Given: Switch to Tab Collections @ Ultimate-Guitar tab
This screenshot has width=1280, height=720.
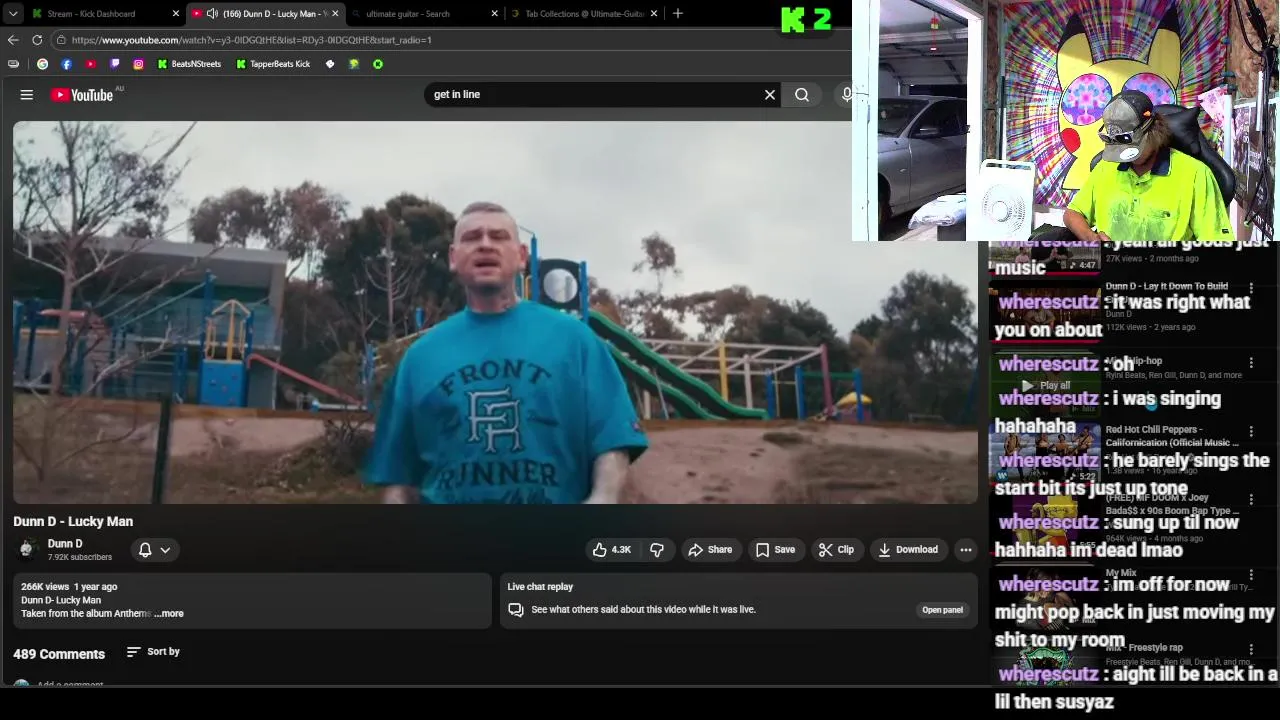Looking at the screenshot, I should [x=584, y=14].
